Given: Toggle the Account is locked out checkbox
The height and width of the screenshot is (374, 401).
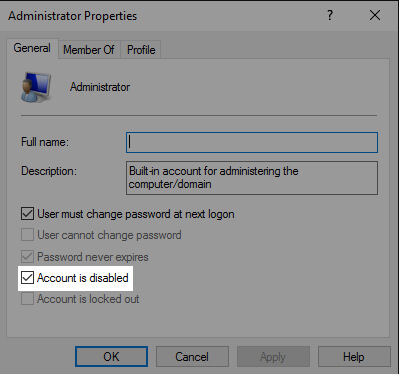Looking at the screenshot, I should (x=27, y=299).
